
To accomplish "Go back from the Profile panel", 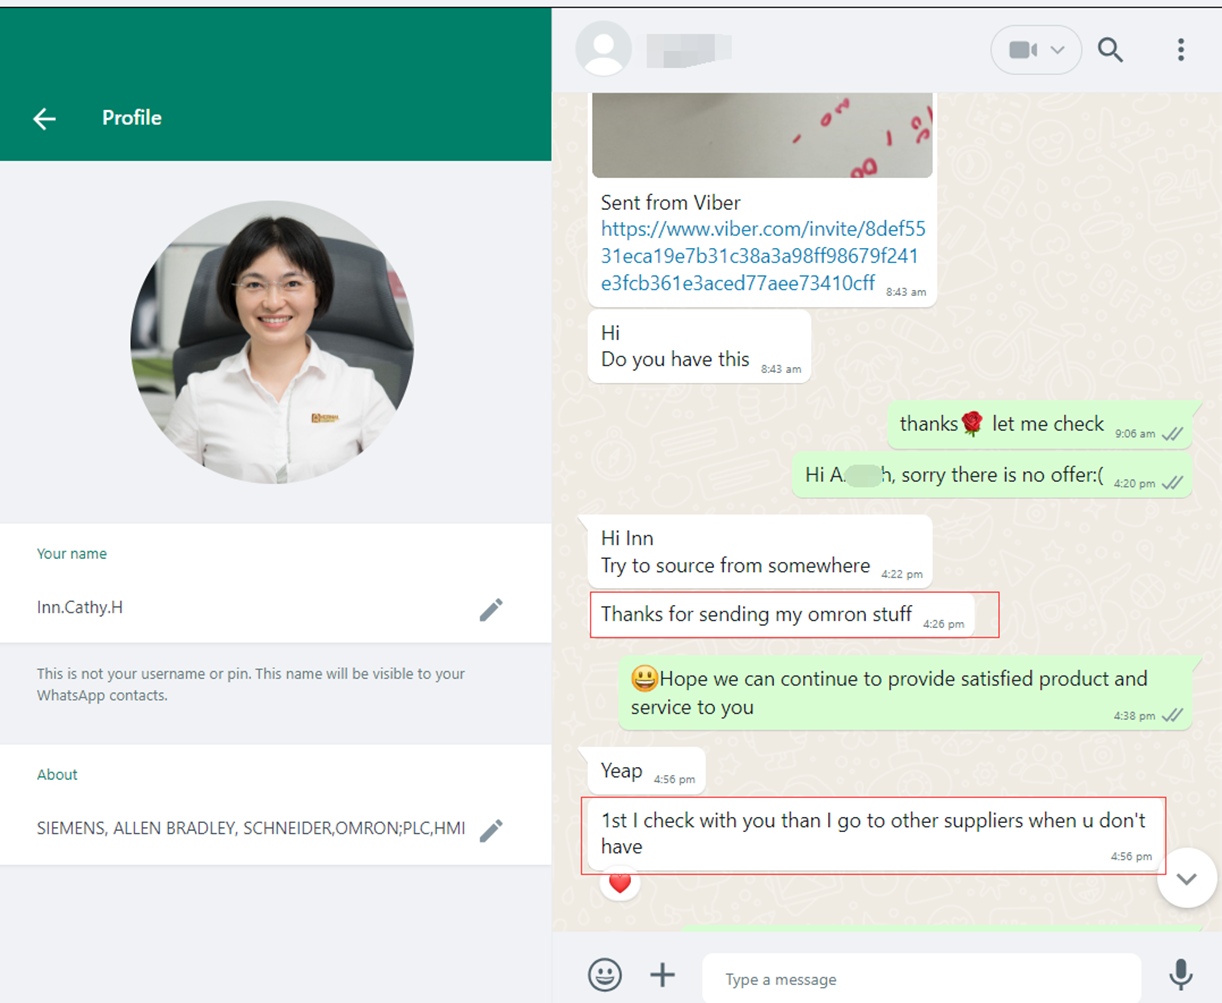I will point(44,119).
